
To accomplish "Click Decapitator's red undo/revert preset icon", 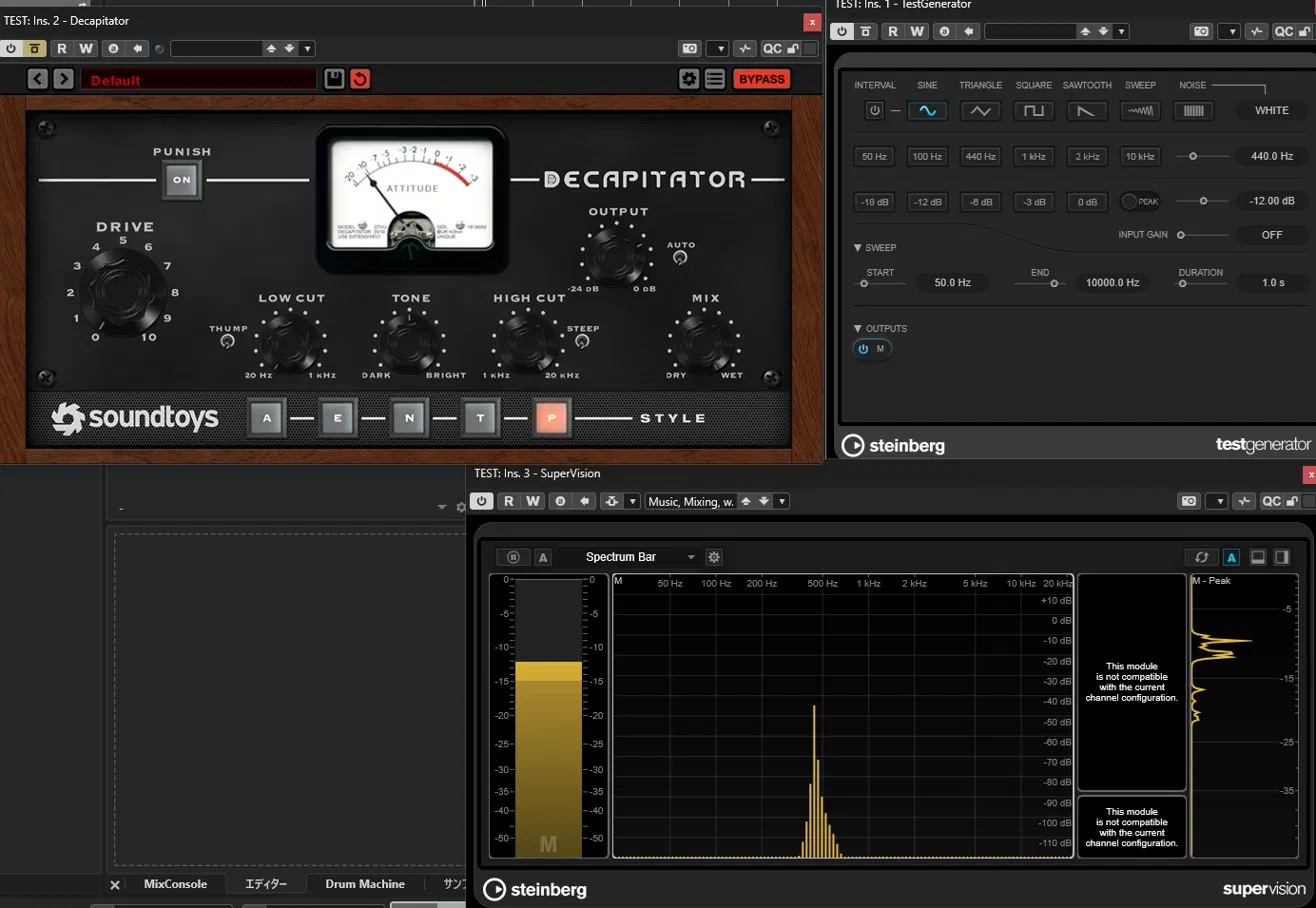I will coord(360,79).
